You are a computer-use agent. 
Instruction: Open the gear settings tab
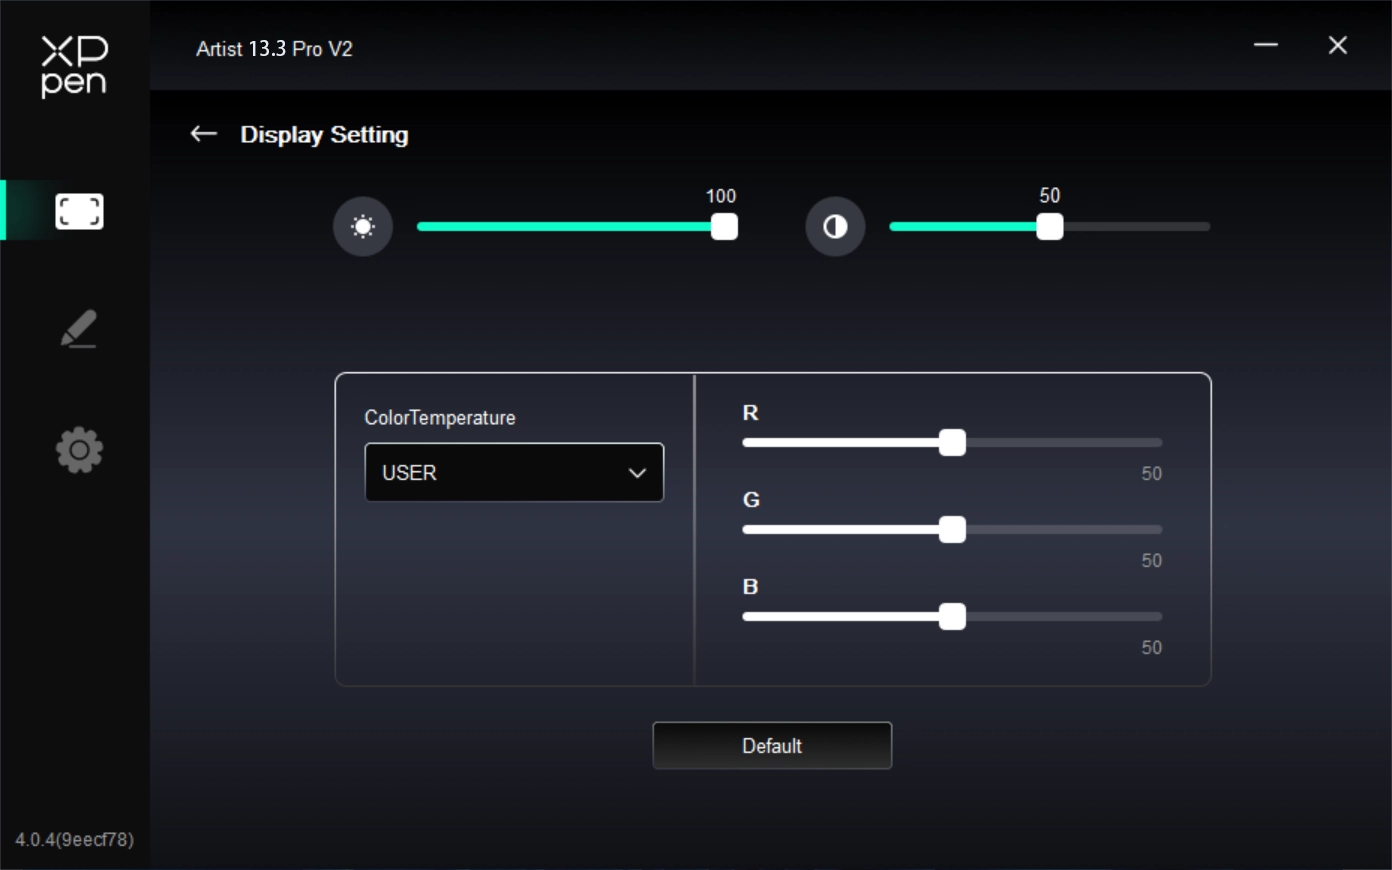tap(79, 450)
